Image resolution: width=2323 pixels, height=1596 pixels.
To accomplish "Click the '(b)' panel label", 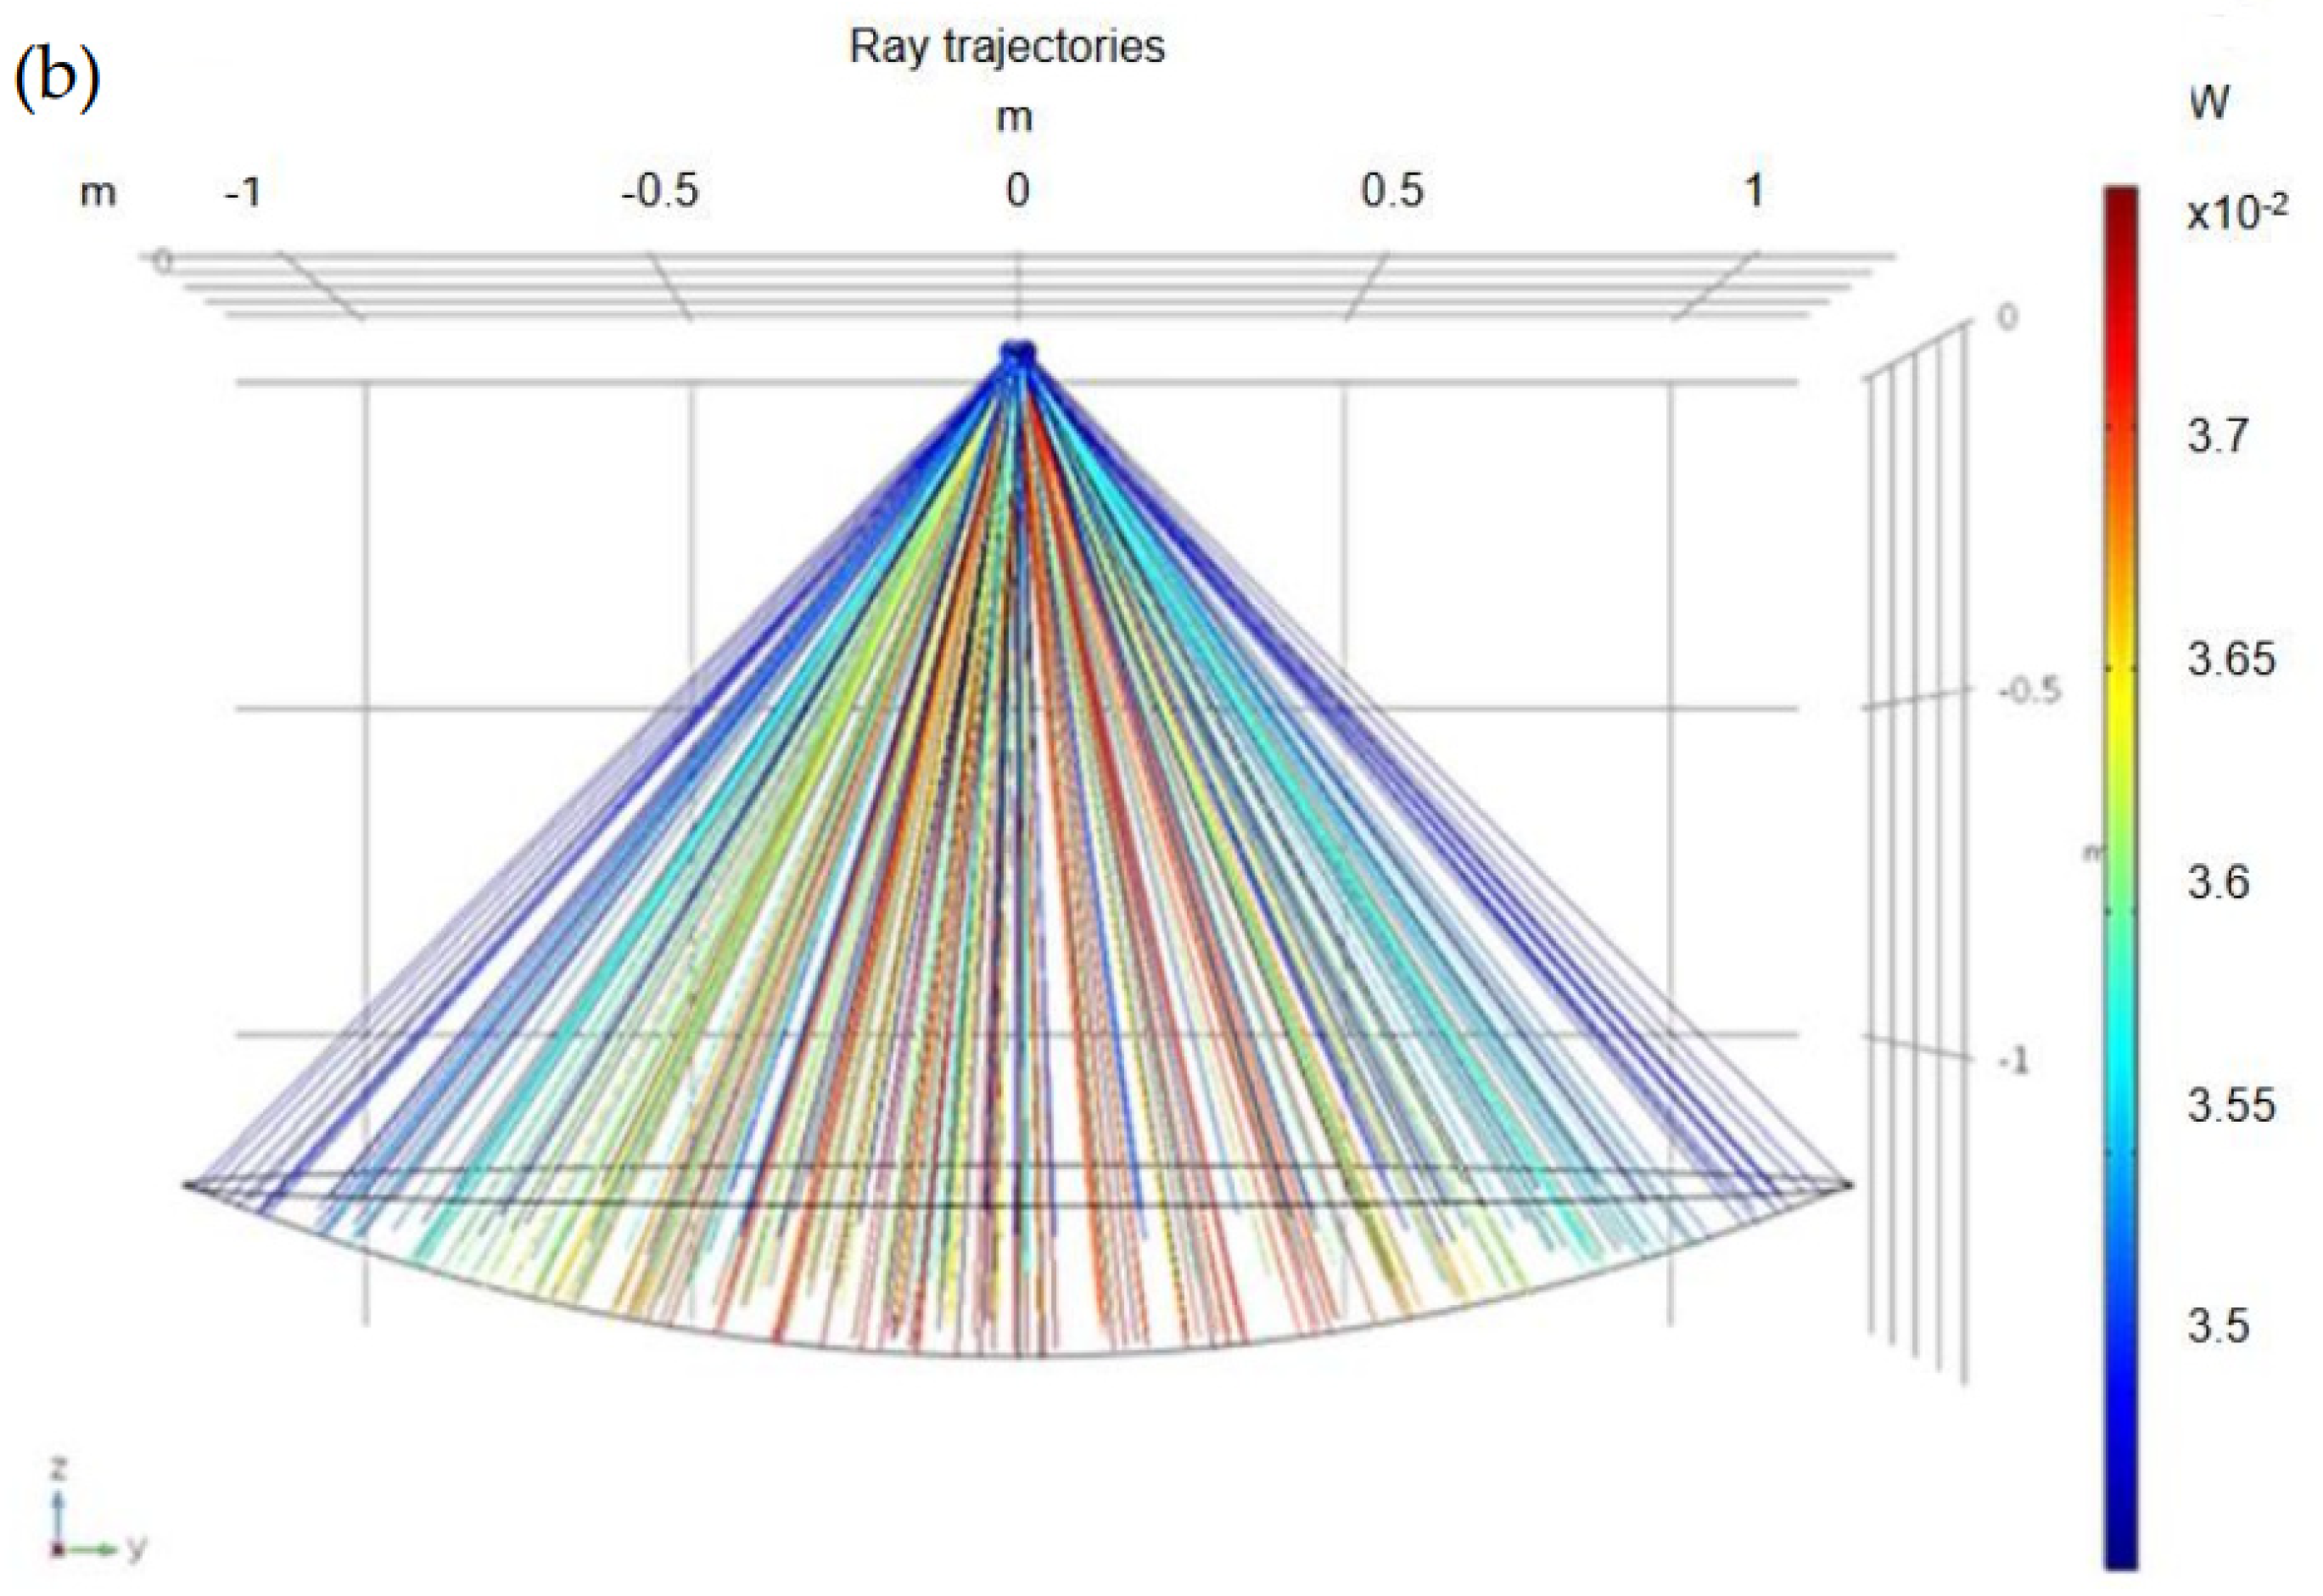I will pyautogui.click(x=57, y=79).
